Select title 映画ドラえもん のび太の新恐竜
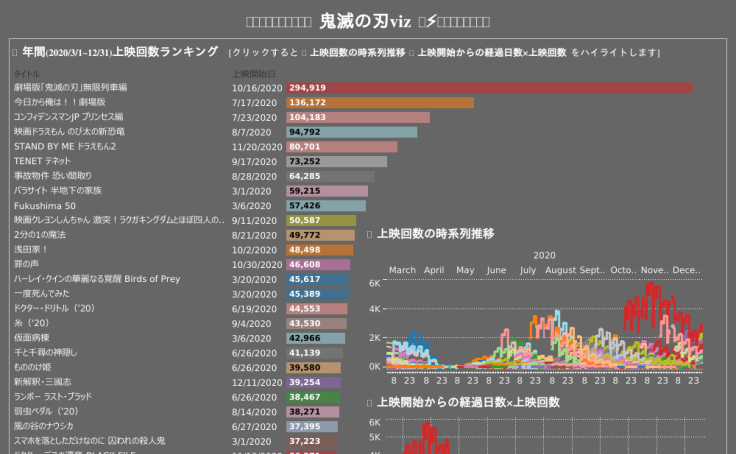The width and height of the screenshot is (736, 454). (x=69, y=132)
